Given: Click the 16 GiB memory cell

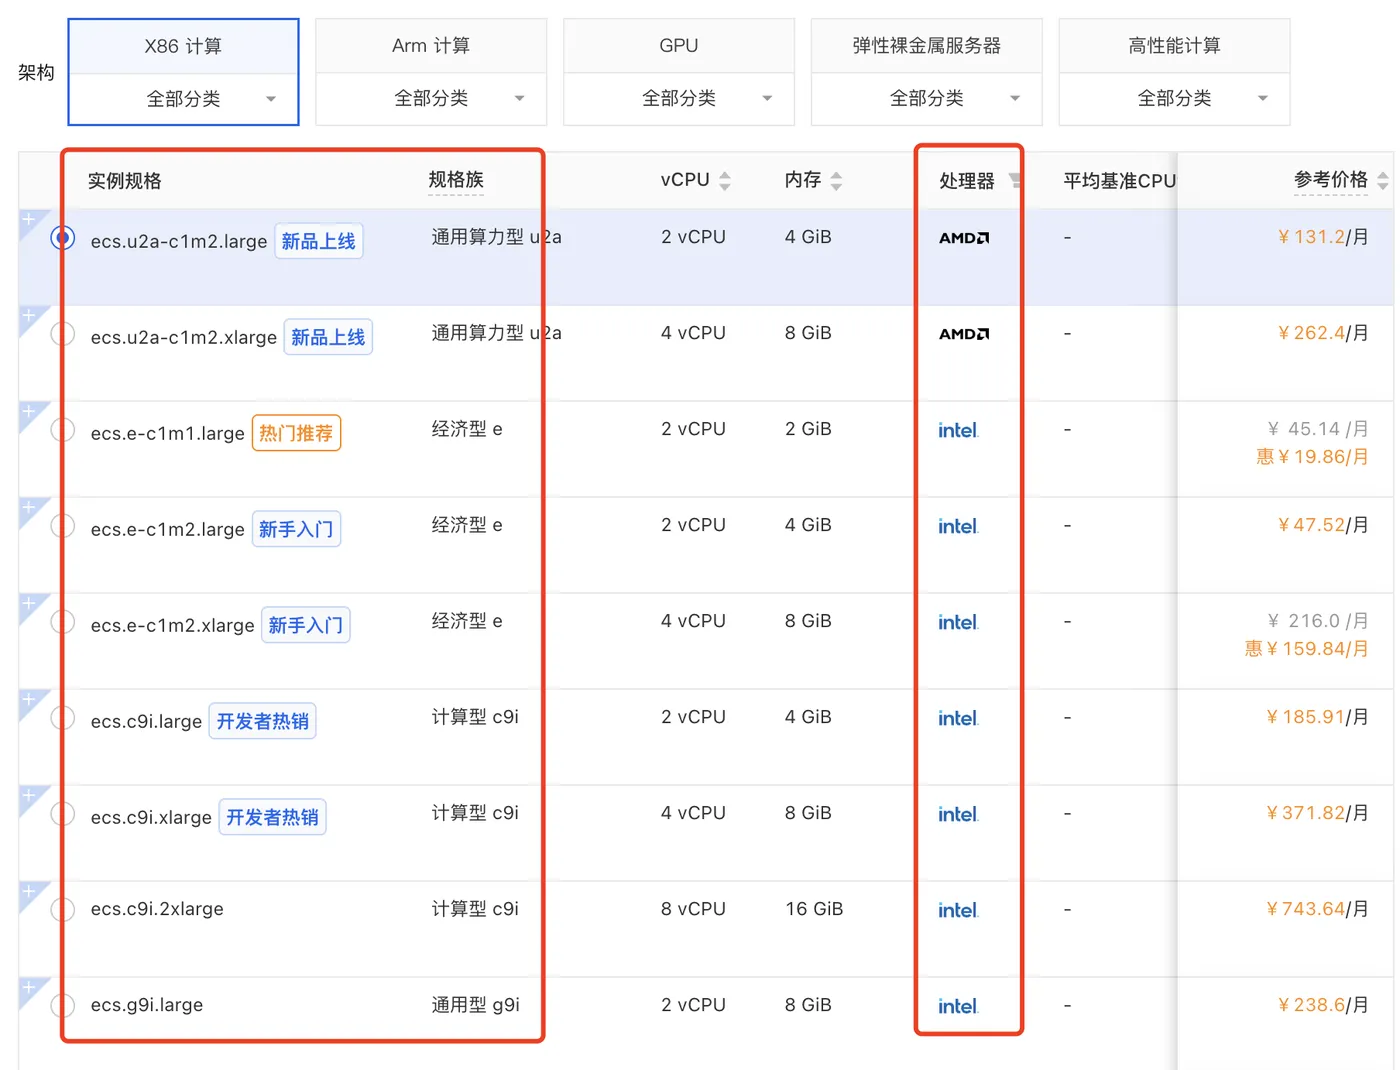Looking at the screenshot, I should 814,909.
